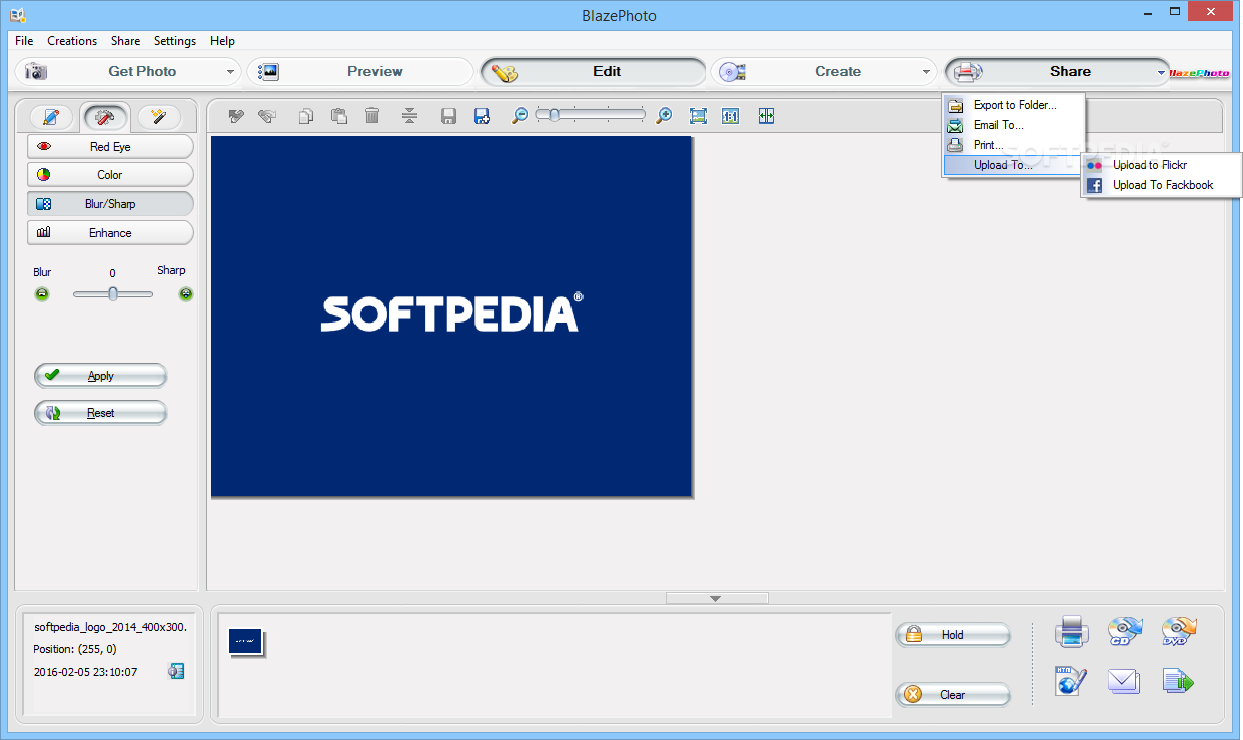Click the green Blur smiley icon
The width and height of the screenshot is (1243, 740).
[42, 294]
